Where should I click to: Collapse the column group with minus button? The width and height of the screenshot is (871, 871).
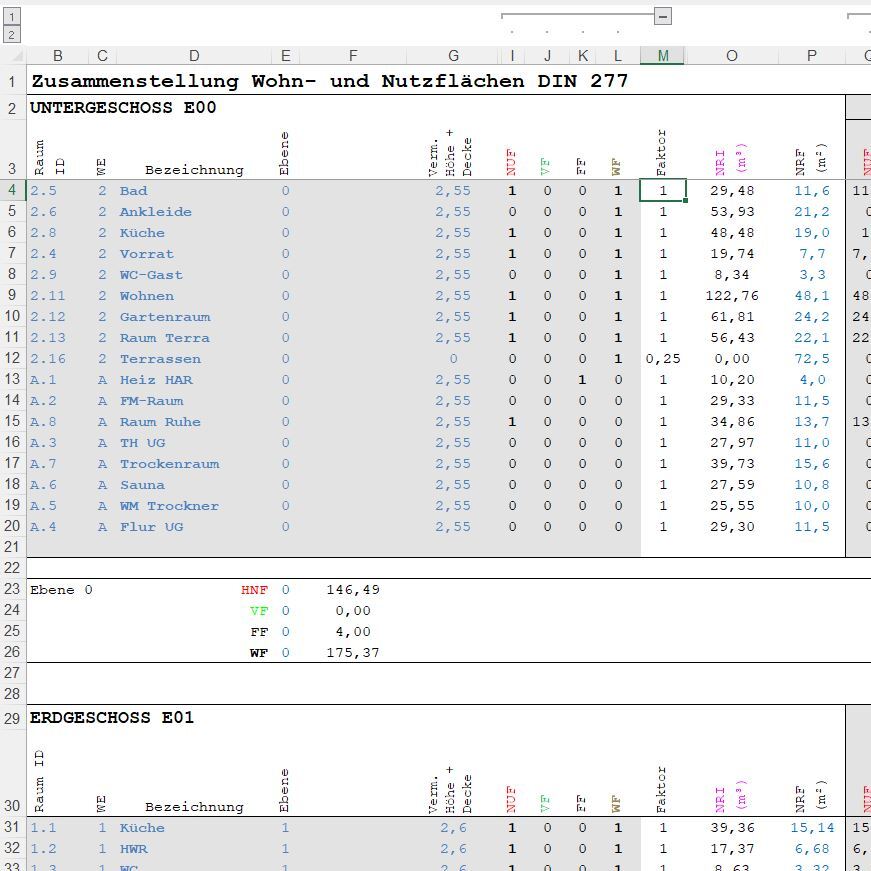tap(662, 16)
